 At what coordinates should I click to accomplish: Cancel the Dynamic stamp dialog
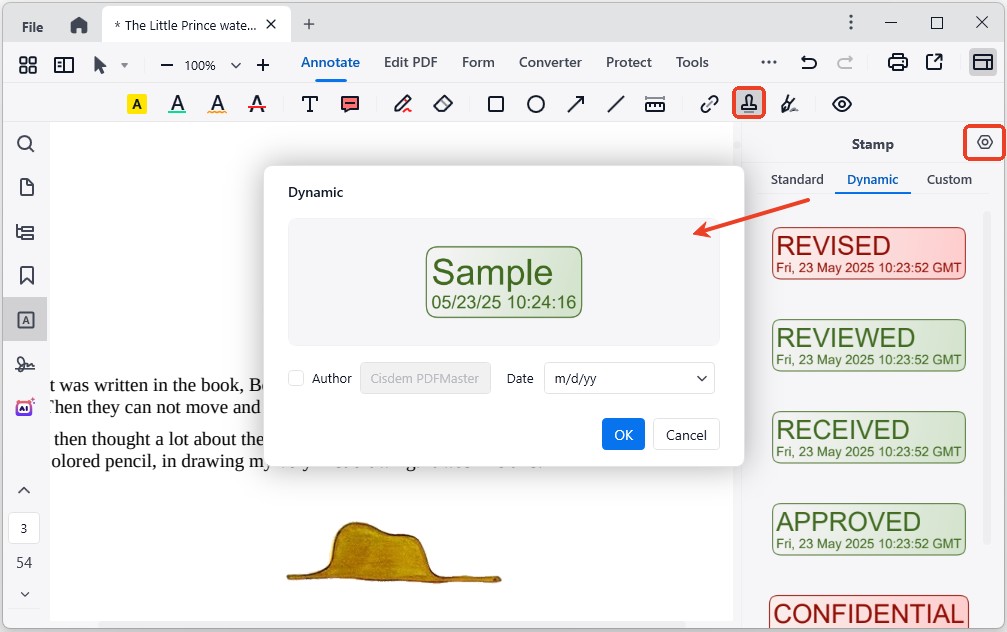686,434
